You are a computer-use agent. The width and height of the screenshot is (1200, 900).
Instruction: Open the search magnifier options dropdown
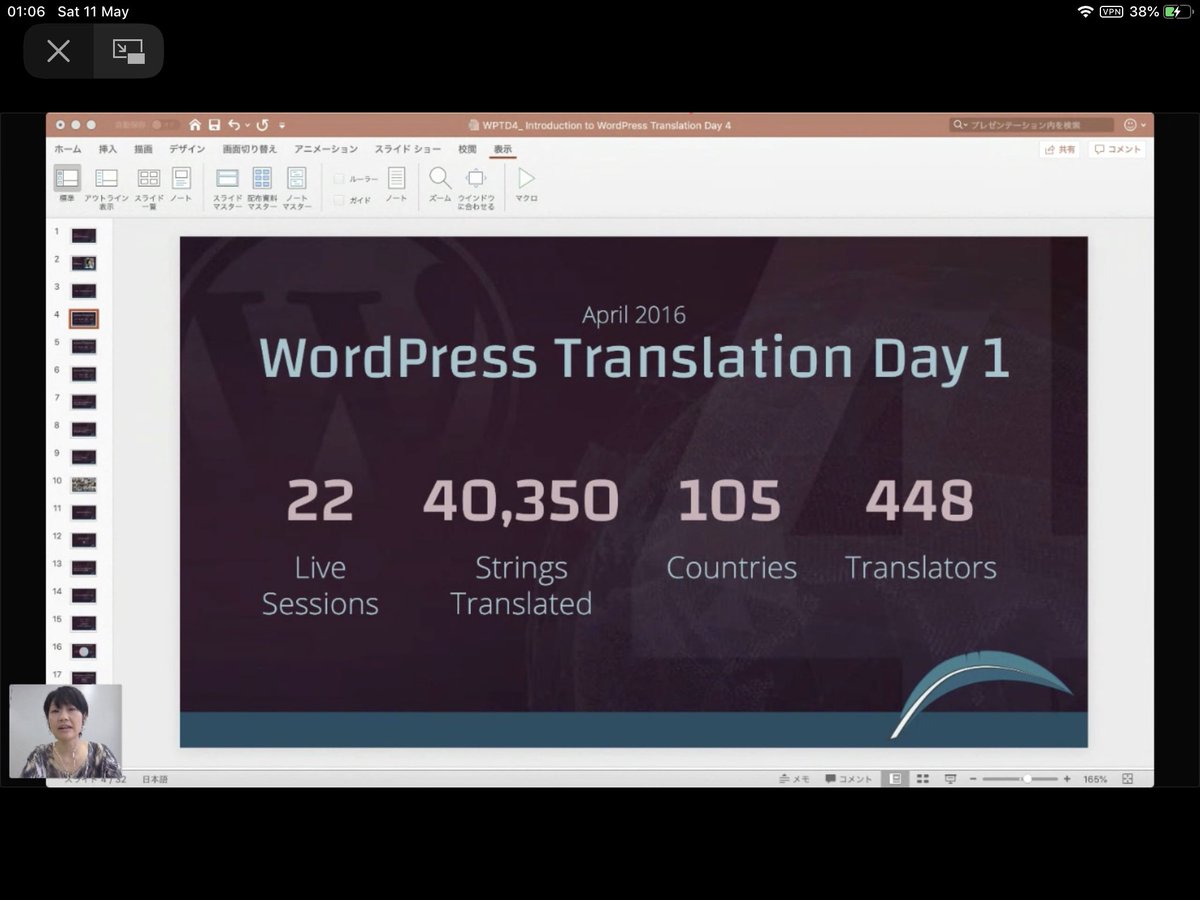click(x=960, y=125)
